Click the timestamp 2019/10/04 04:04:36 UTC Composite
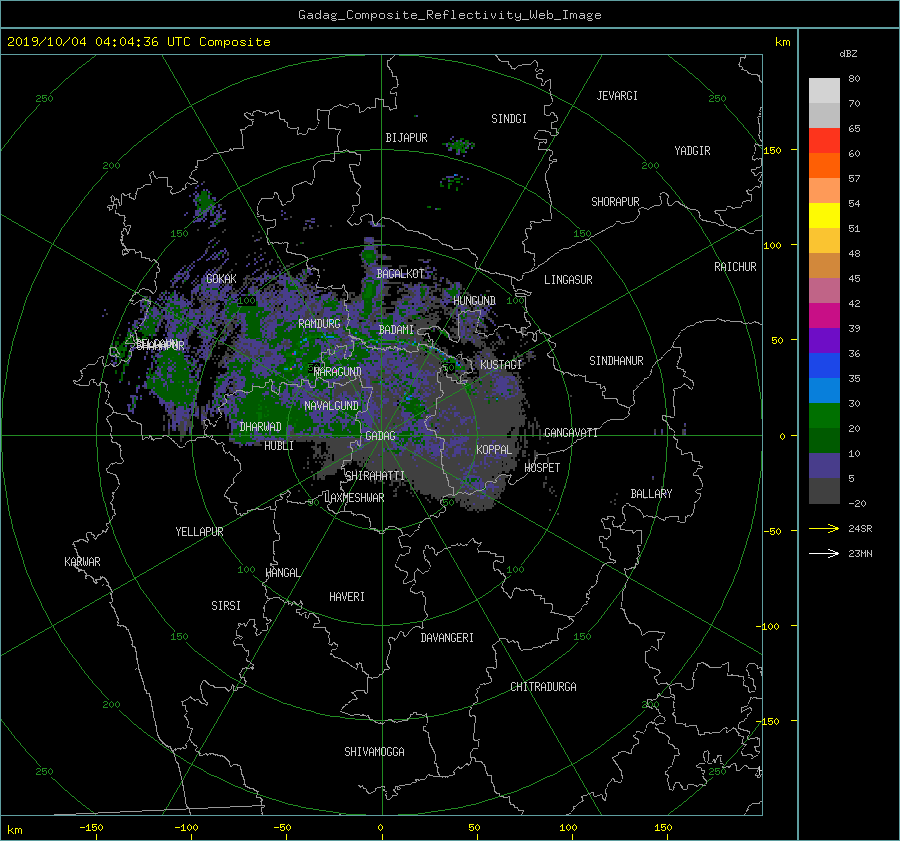The width and height of the screenshot is (900, 841). click(138, 42)
